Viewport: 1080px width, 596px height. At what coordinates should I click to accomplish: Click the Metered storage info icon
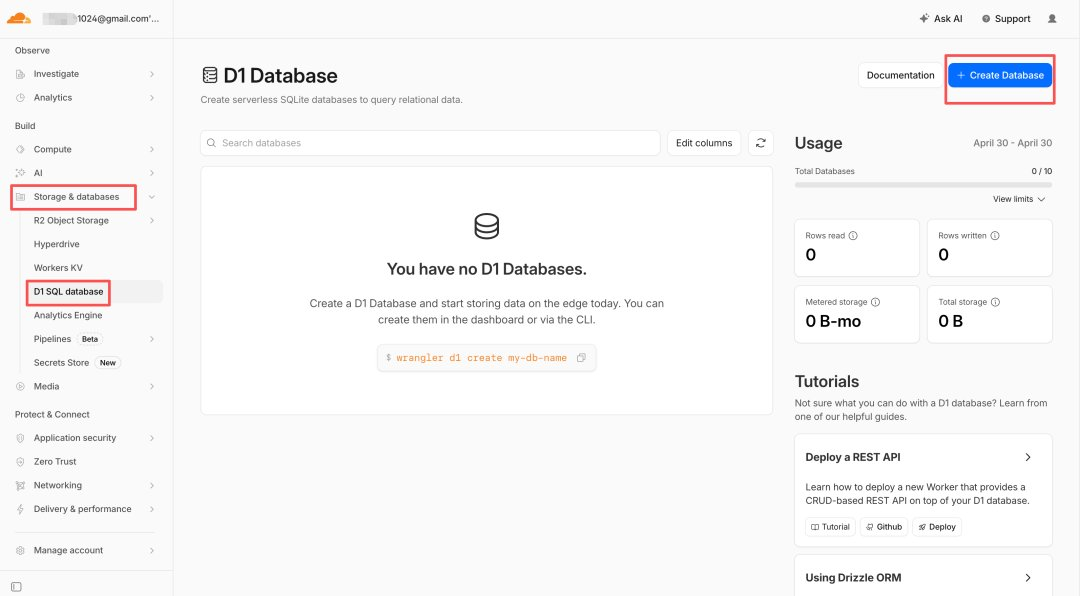[875, 302]
